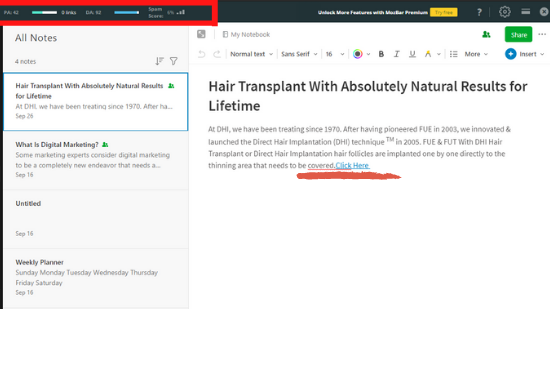Select the Hair Transplant note in the list
This screenshot has width=550, height=370.
pos(95,102)
